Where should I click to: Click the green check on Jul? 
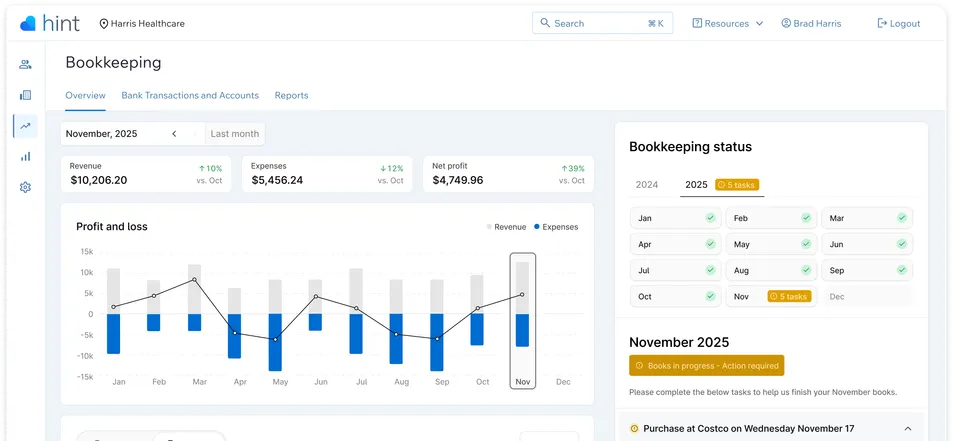click(710, 270)
